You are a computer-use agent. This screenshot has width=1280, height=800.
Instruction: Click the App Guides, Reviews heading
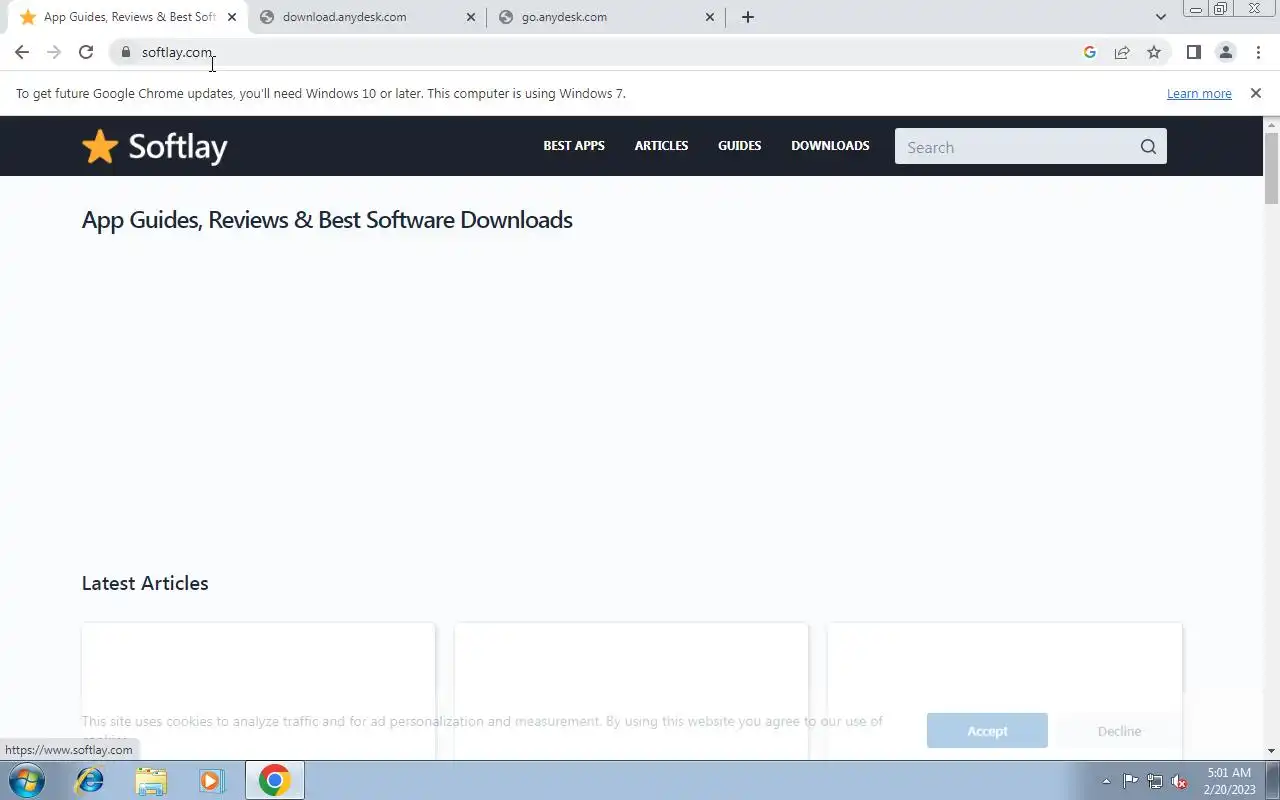(327, 220)
